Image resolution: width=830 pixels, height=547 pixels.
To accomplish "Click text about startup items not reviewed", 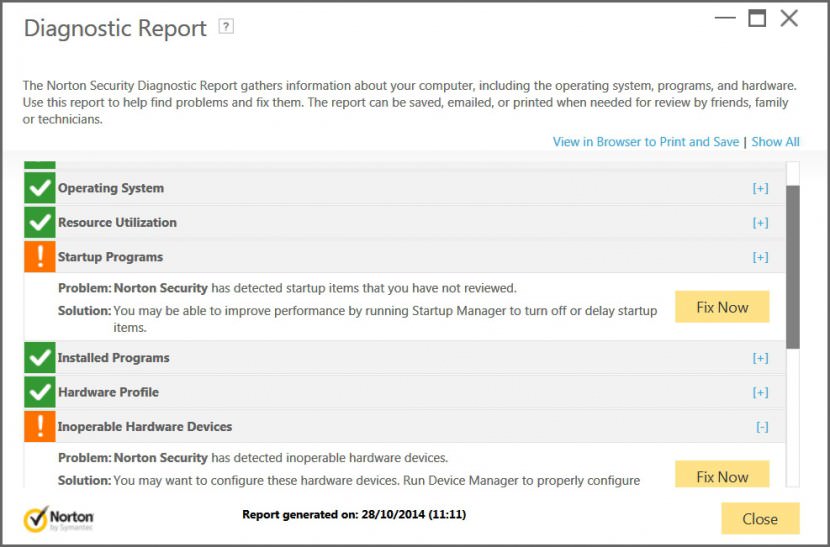I will coord(287,289).
